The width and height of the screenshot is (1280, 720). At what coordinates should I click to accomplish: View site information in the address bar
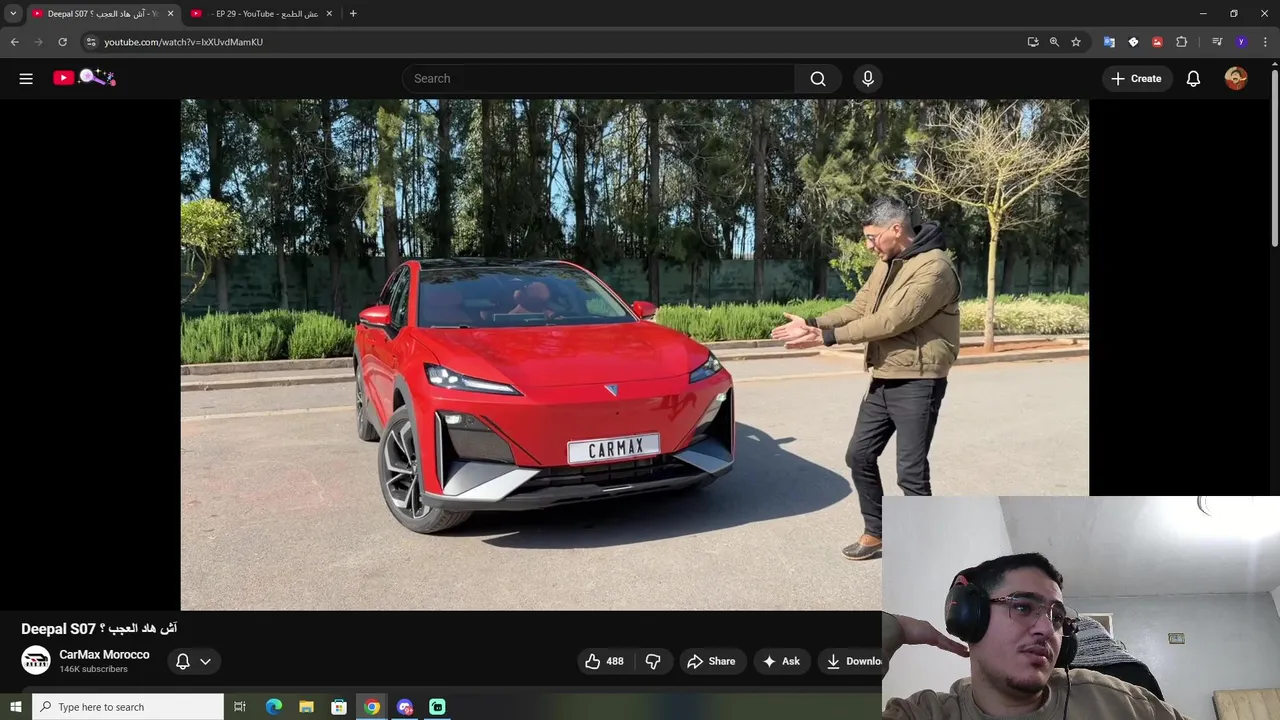point(90,42)
